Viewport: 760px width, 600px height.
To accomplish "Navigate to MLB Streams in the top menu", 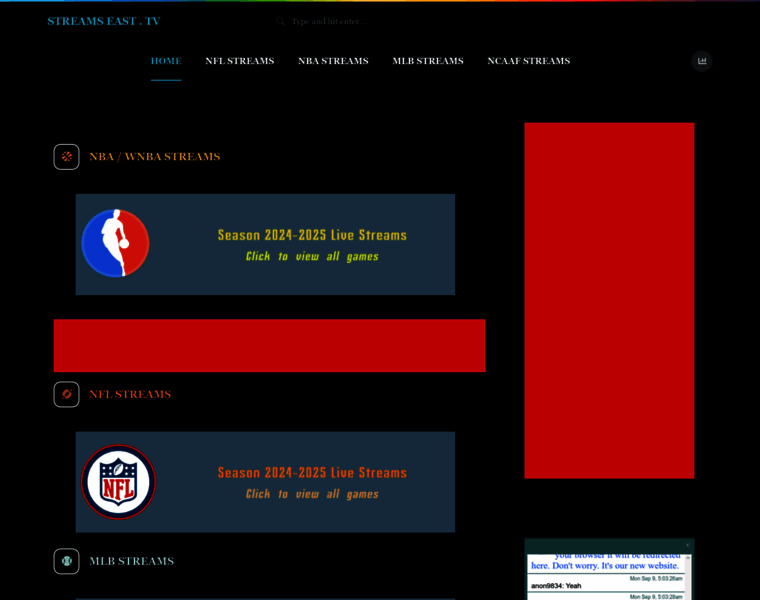I will tap(427, 61).
